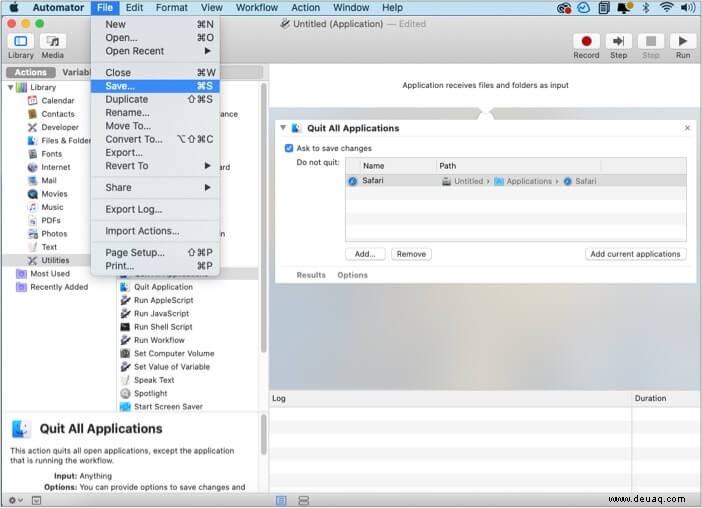Open the Wi-Fi menu bar icon
This screenshot has width=702, height=508.
click(666, 7)
